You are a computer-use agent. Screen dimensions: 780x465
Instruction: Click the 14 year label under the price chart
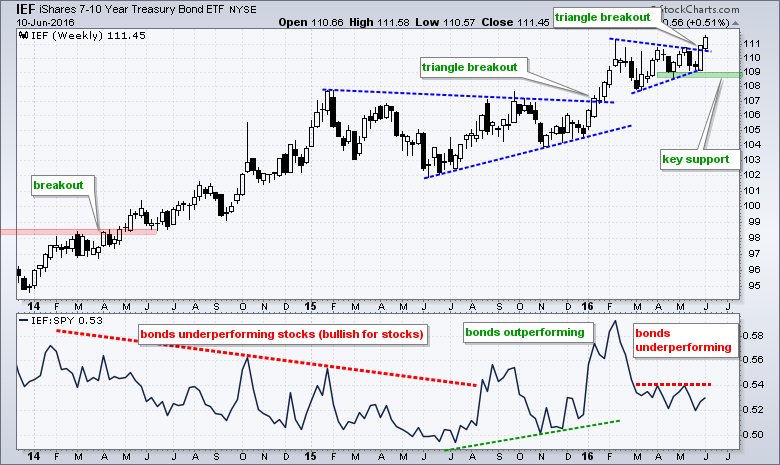[x=34, y=307]
